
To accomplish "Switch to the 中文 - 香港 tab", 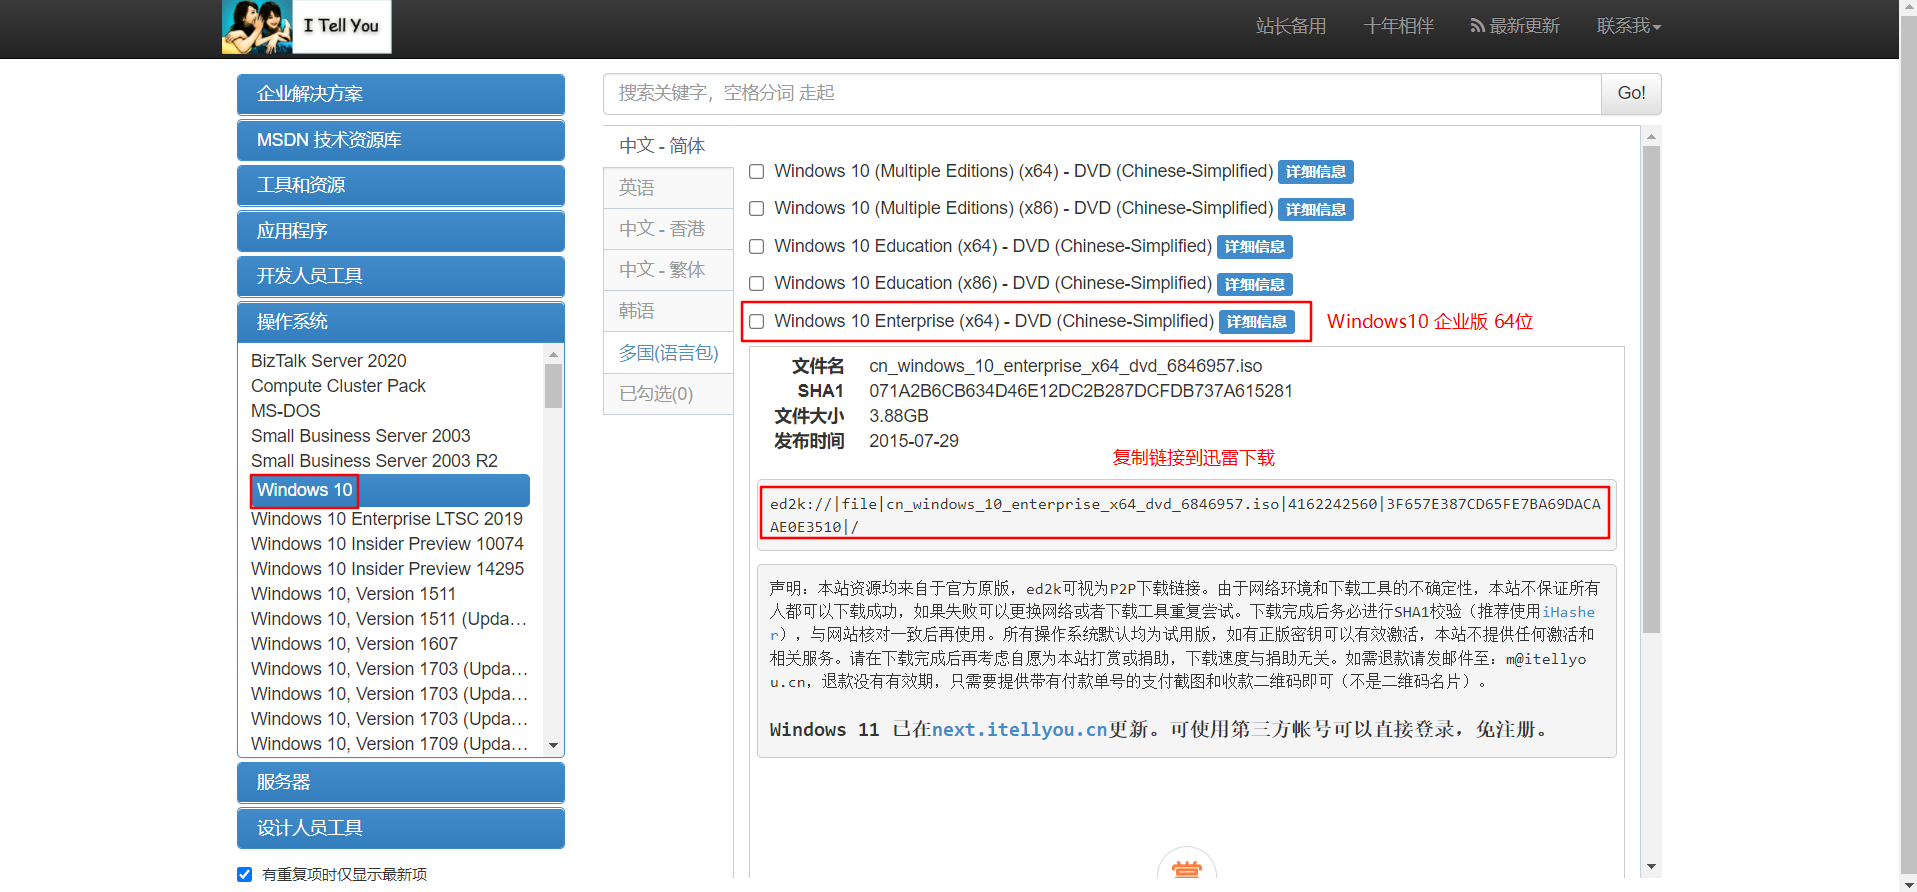I will [x=668, y=229].
